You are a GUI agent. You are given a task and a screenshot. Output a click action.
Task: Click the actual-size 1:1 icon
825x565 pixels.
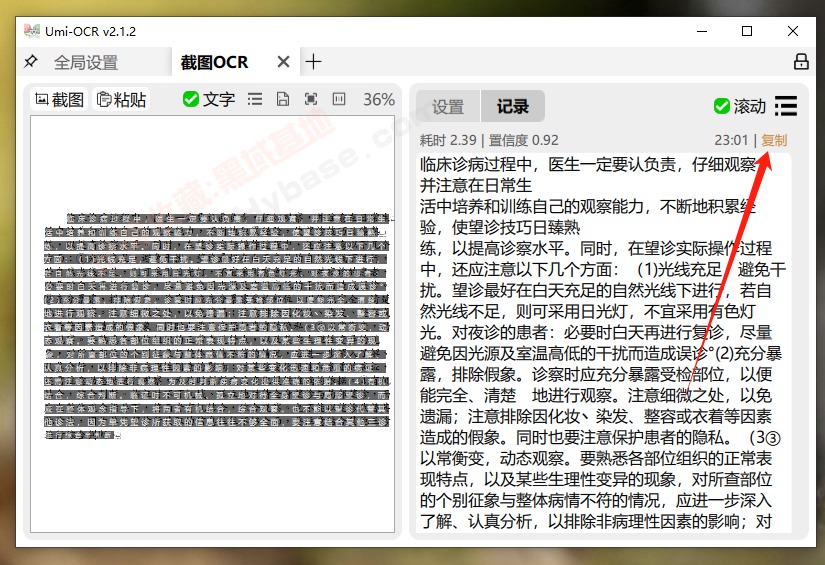pos(339,99)
